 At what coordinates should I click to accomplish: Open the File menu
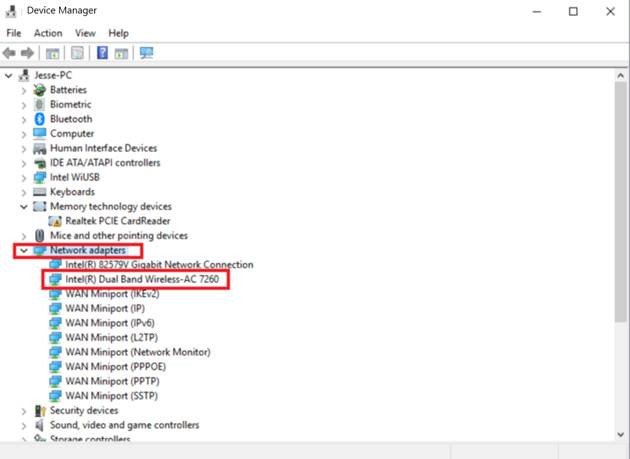(14, 33)
